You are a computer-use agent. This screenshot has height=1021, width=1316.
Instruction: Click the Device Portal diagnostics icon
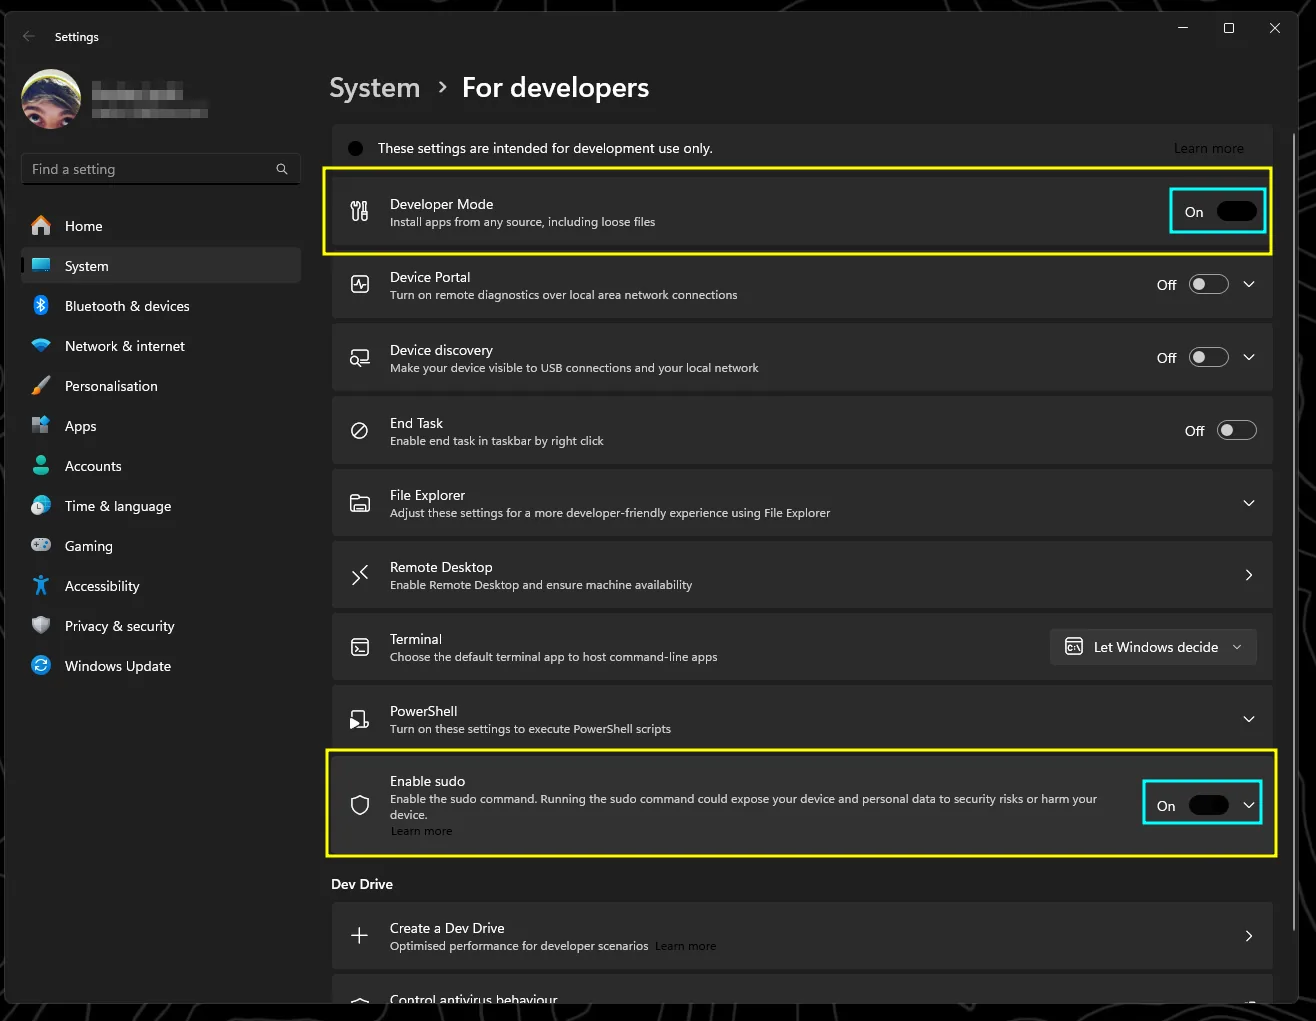pos(360,285)
